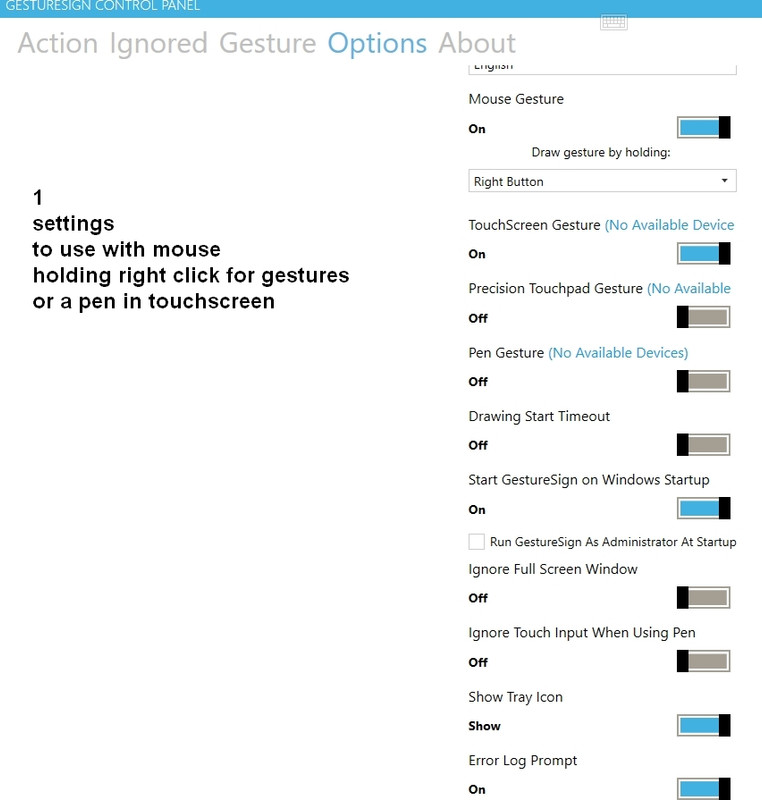Disable the Error Log Prompt toggle
The width and height of the screenshot is (762, 800).
tap(703, 789)
